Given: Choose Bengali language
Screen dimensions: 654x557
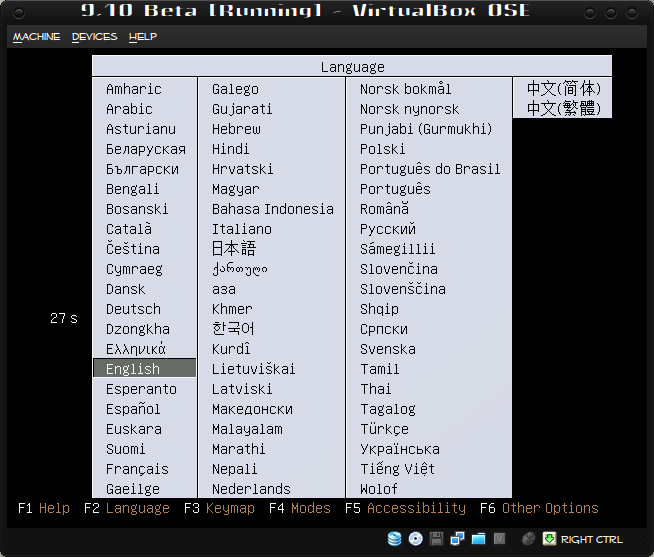Looking at the screenshot, I should click(x=133, y=189).
